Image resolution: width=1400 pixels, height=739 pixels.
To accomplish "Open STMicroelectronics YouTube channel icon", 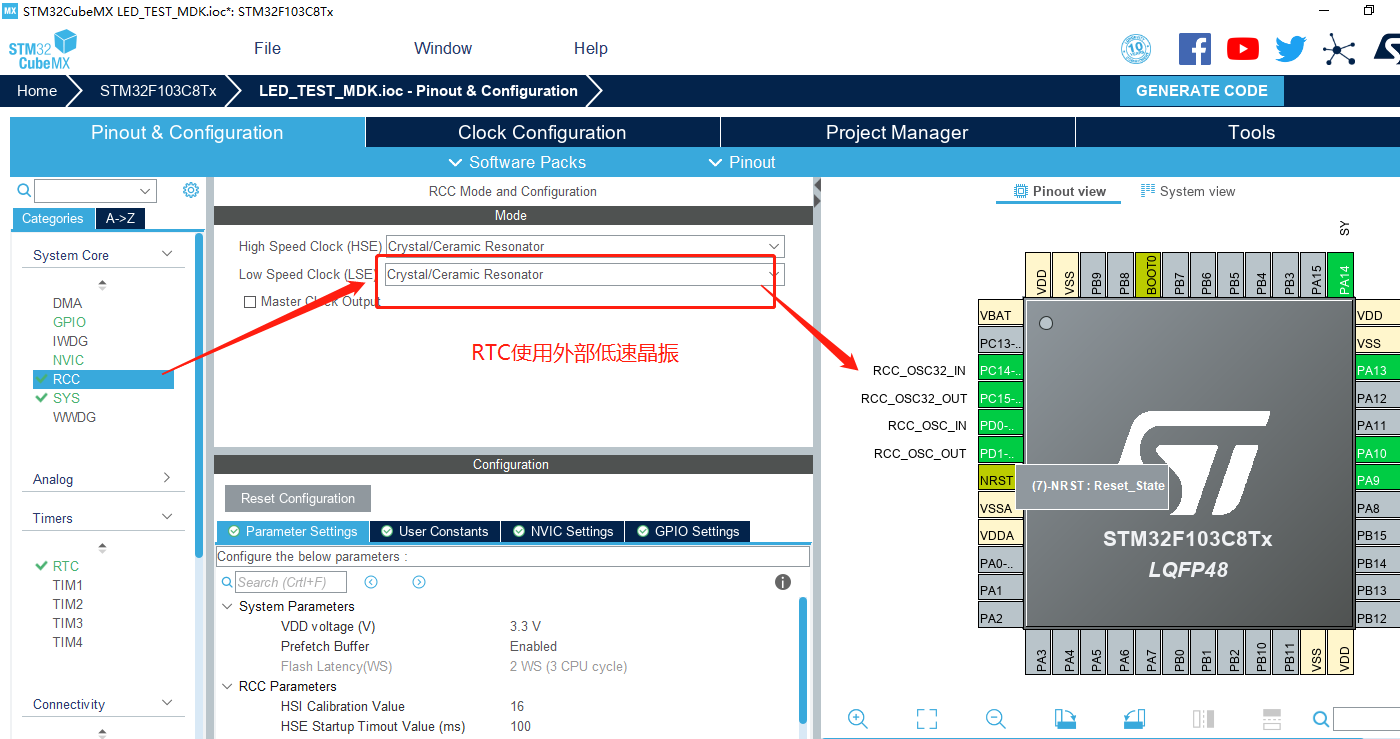I will [1242, 48].
